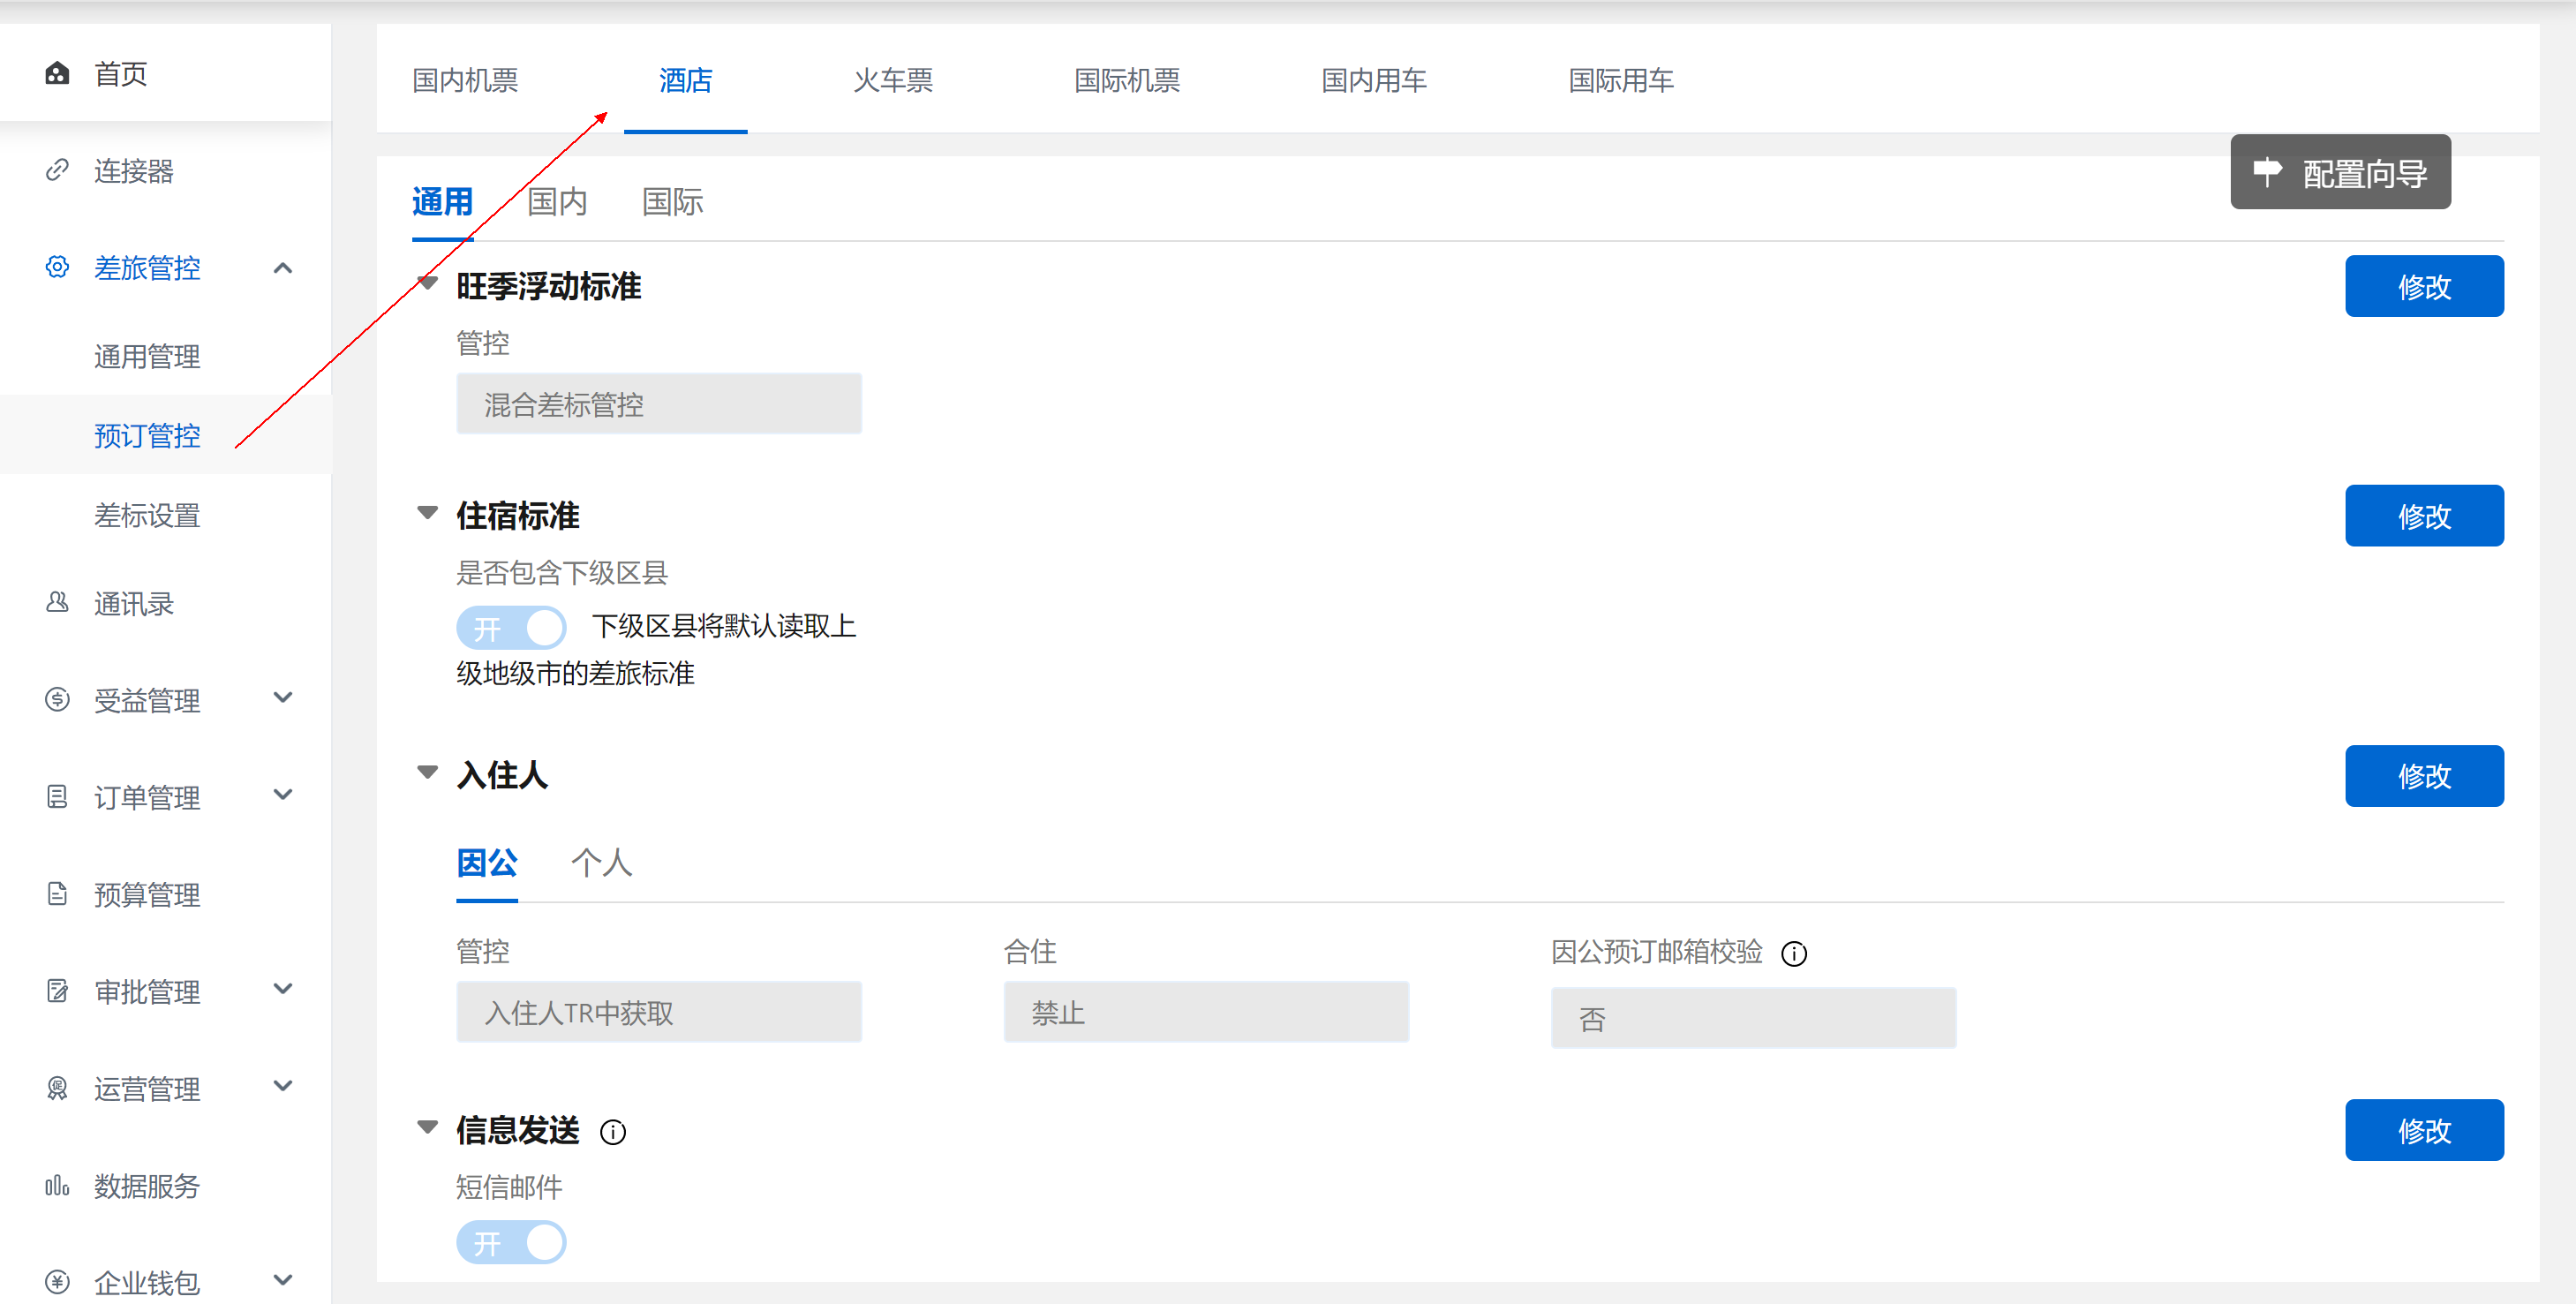Click the badge icon beside 运营管理

[x=57, y=1088]
